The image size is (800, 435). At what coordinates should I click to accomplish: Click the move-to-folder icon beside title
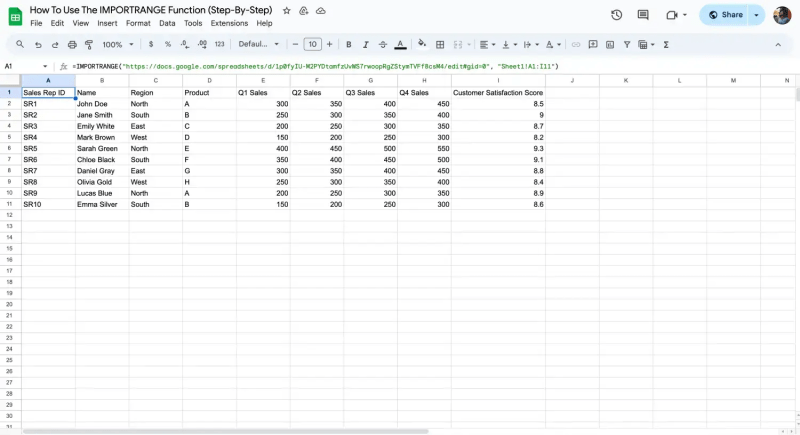click(304, 11)
